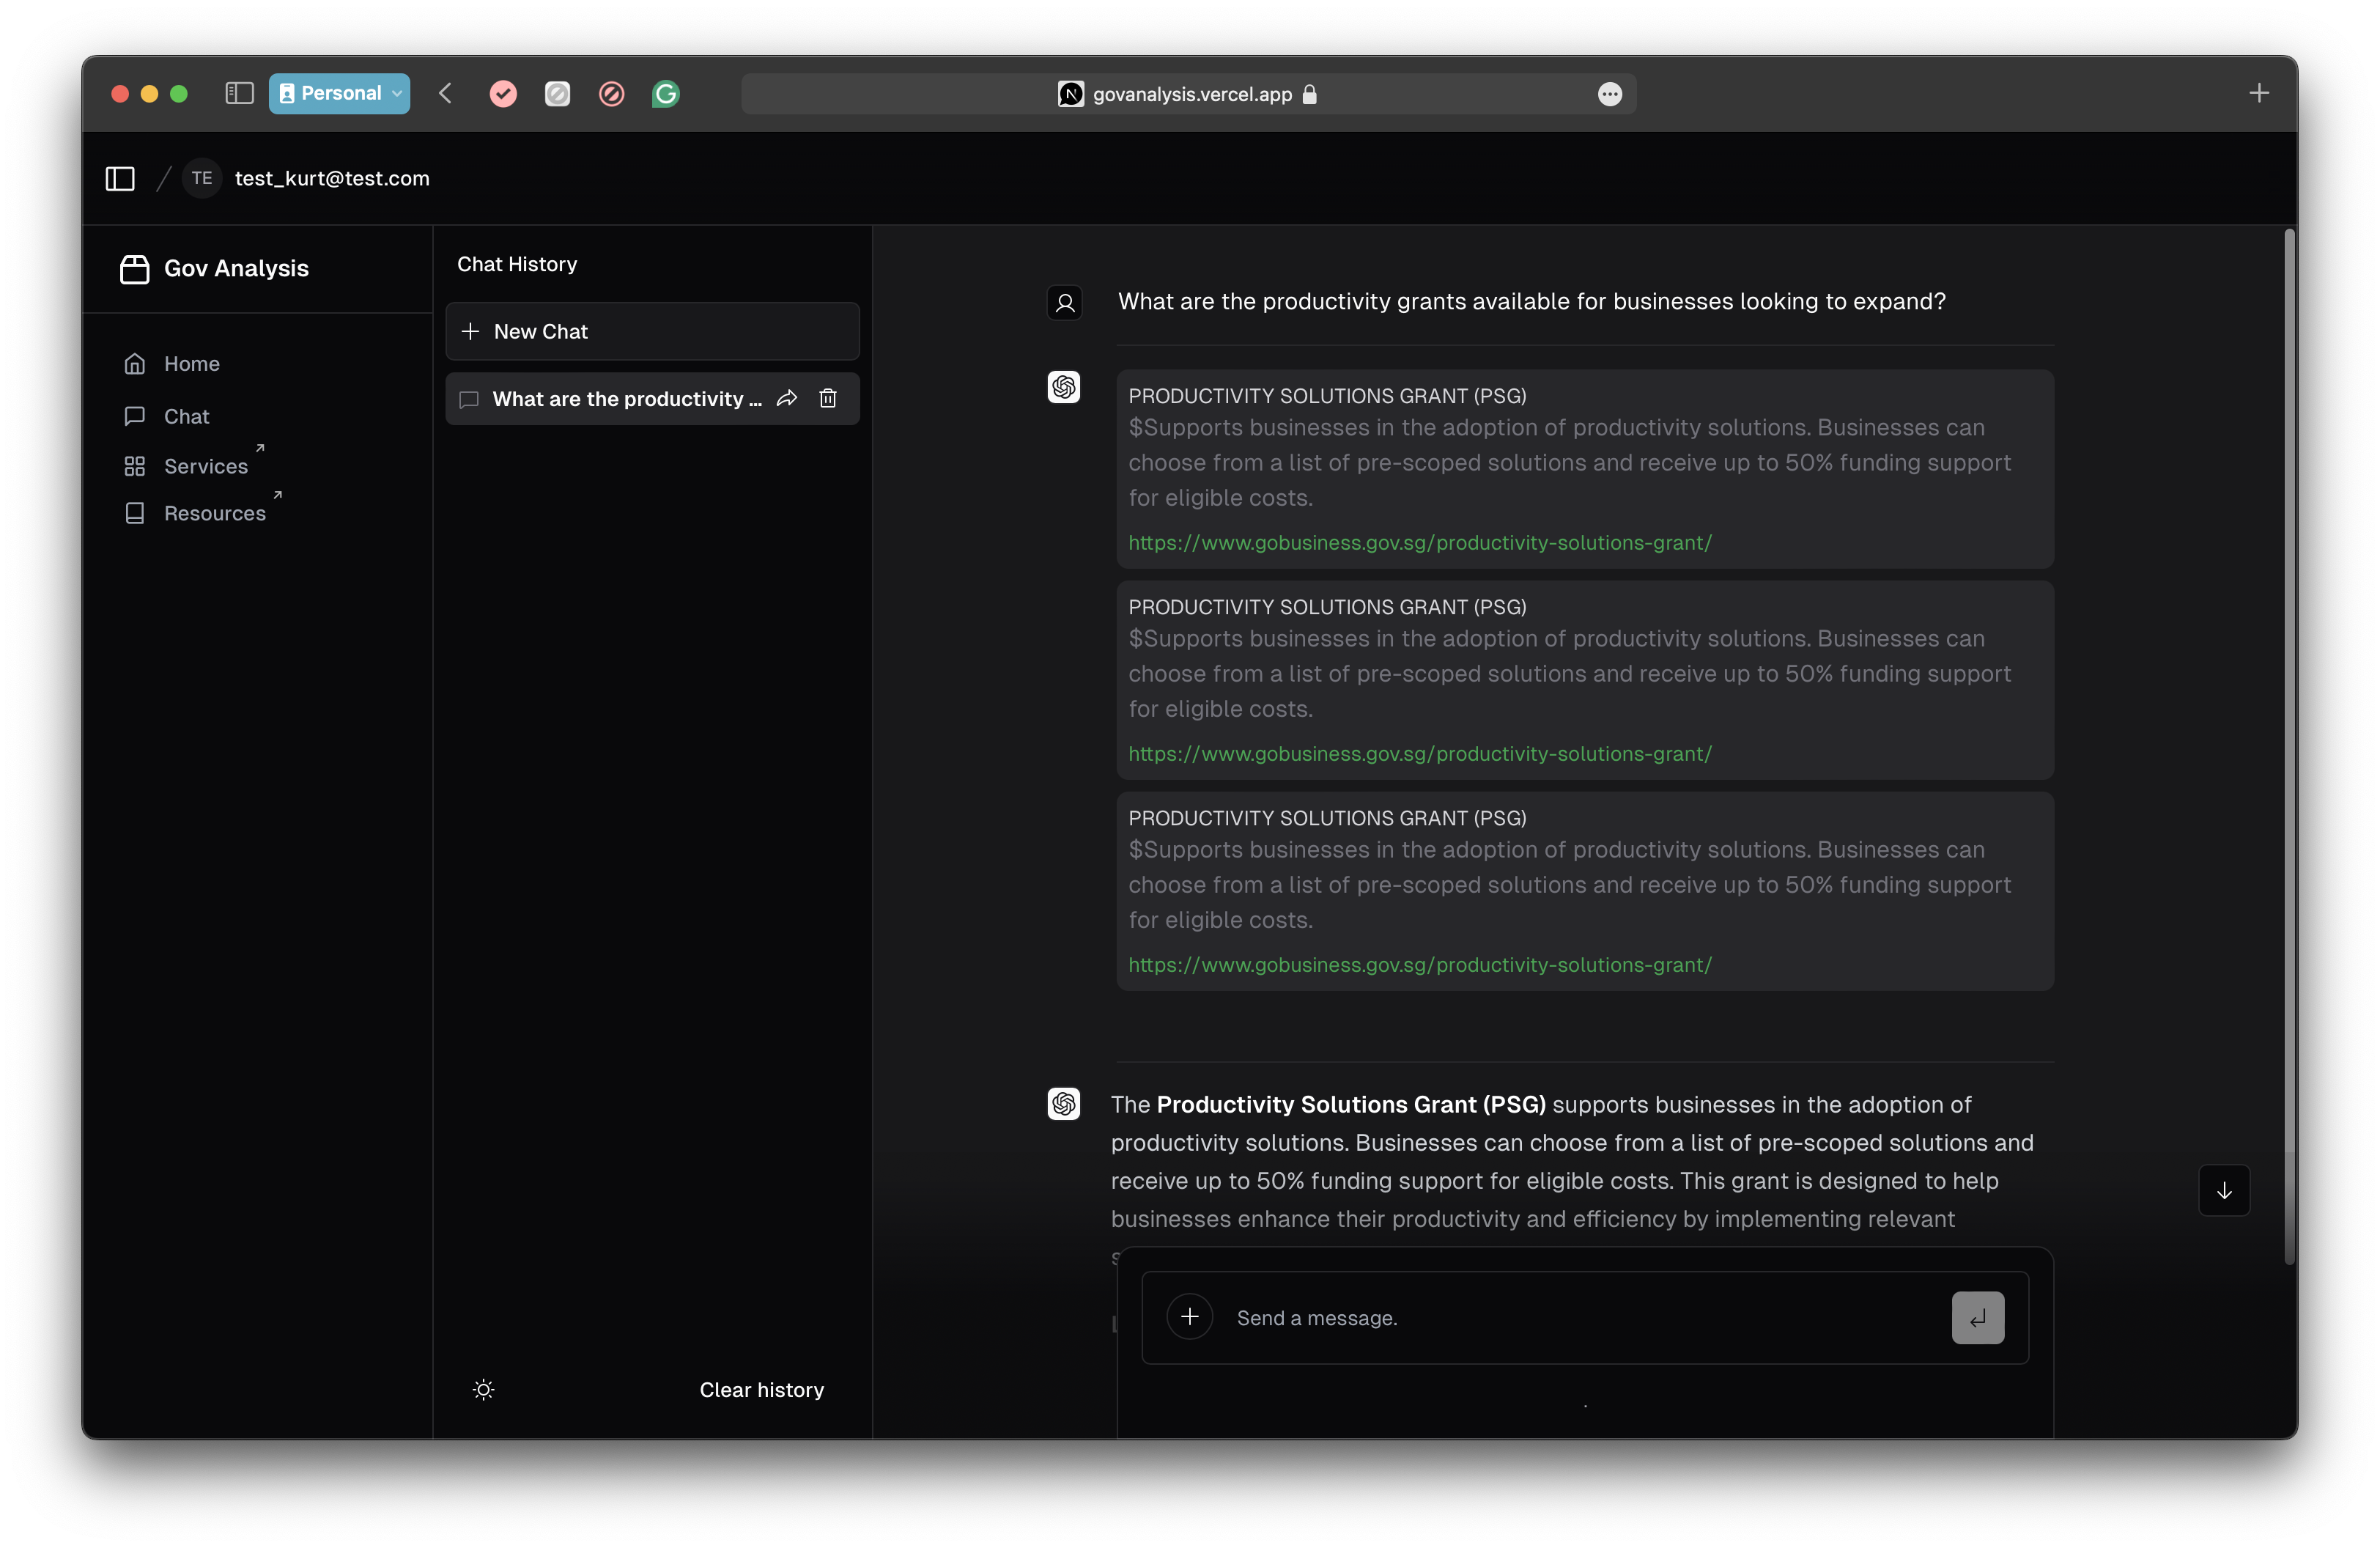Click the trash icon on chat history item
This screenshot has width=2380, height=1548.
click(x=827, y=399)
